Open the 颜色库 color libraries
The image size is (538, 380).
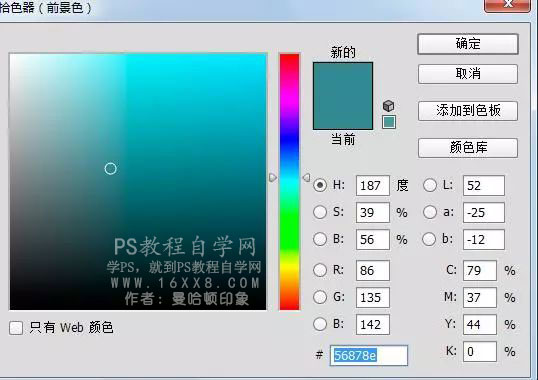tap(468, 148)
